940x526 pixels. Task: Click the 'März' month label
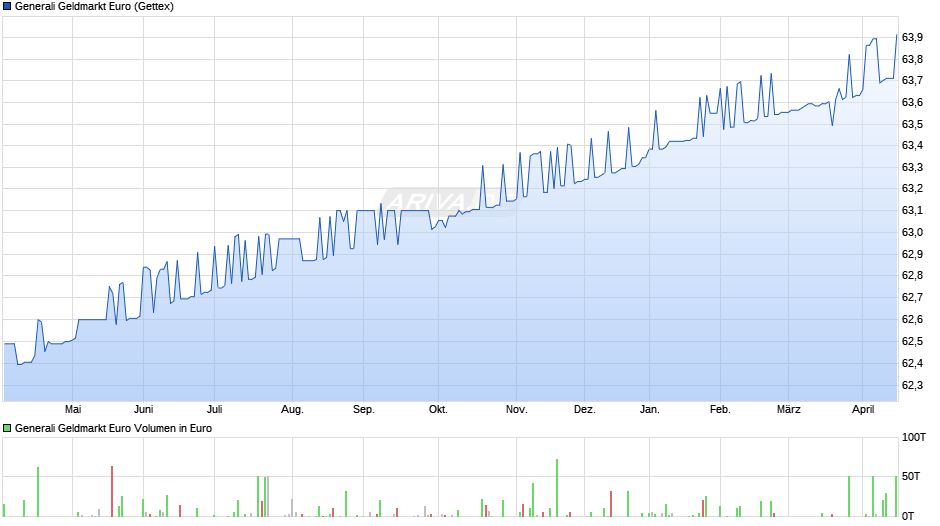pos(788,409)
